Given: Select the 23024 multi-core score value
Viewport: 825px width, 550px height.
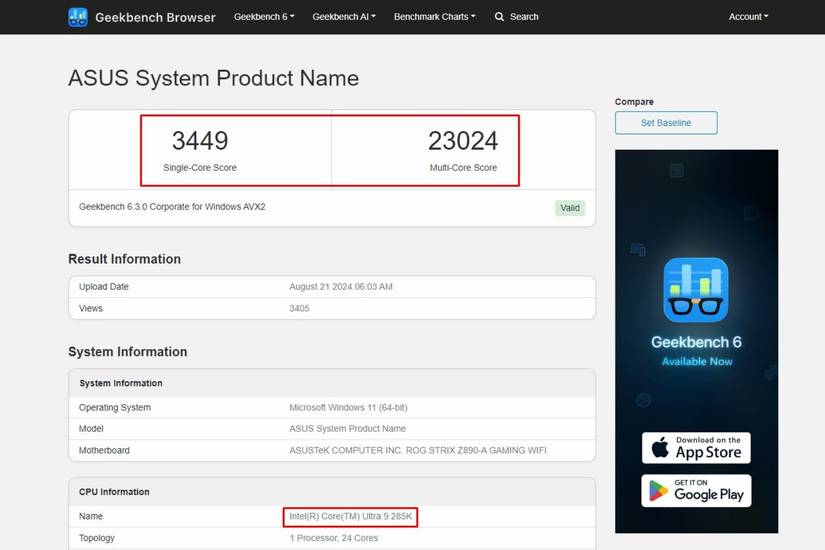Looking at the screenshot, I should coord(463,141).
